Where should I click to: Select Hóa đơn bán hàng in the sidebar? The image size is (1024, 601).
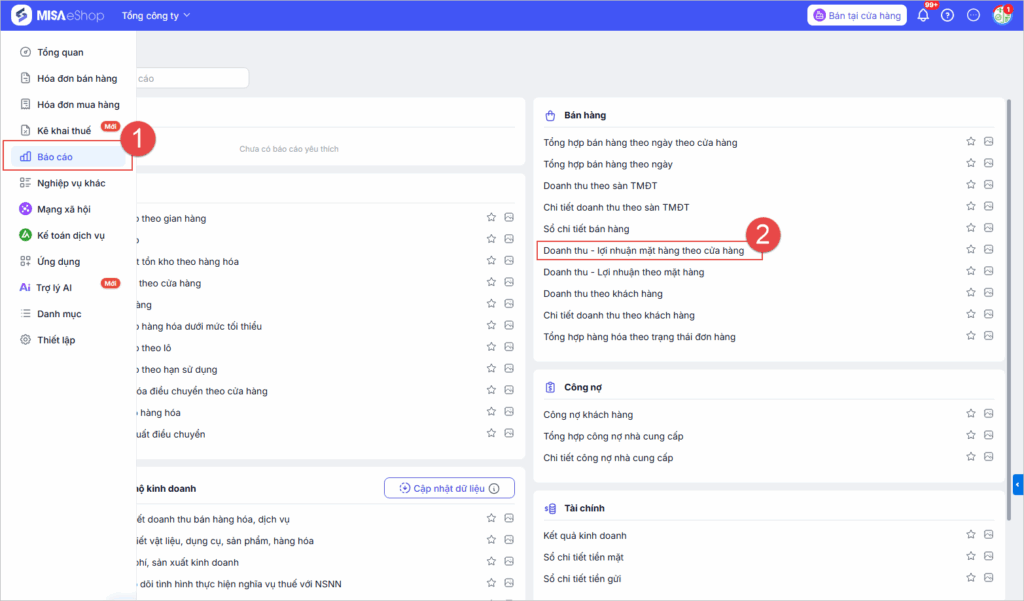tap(76, 78)
